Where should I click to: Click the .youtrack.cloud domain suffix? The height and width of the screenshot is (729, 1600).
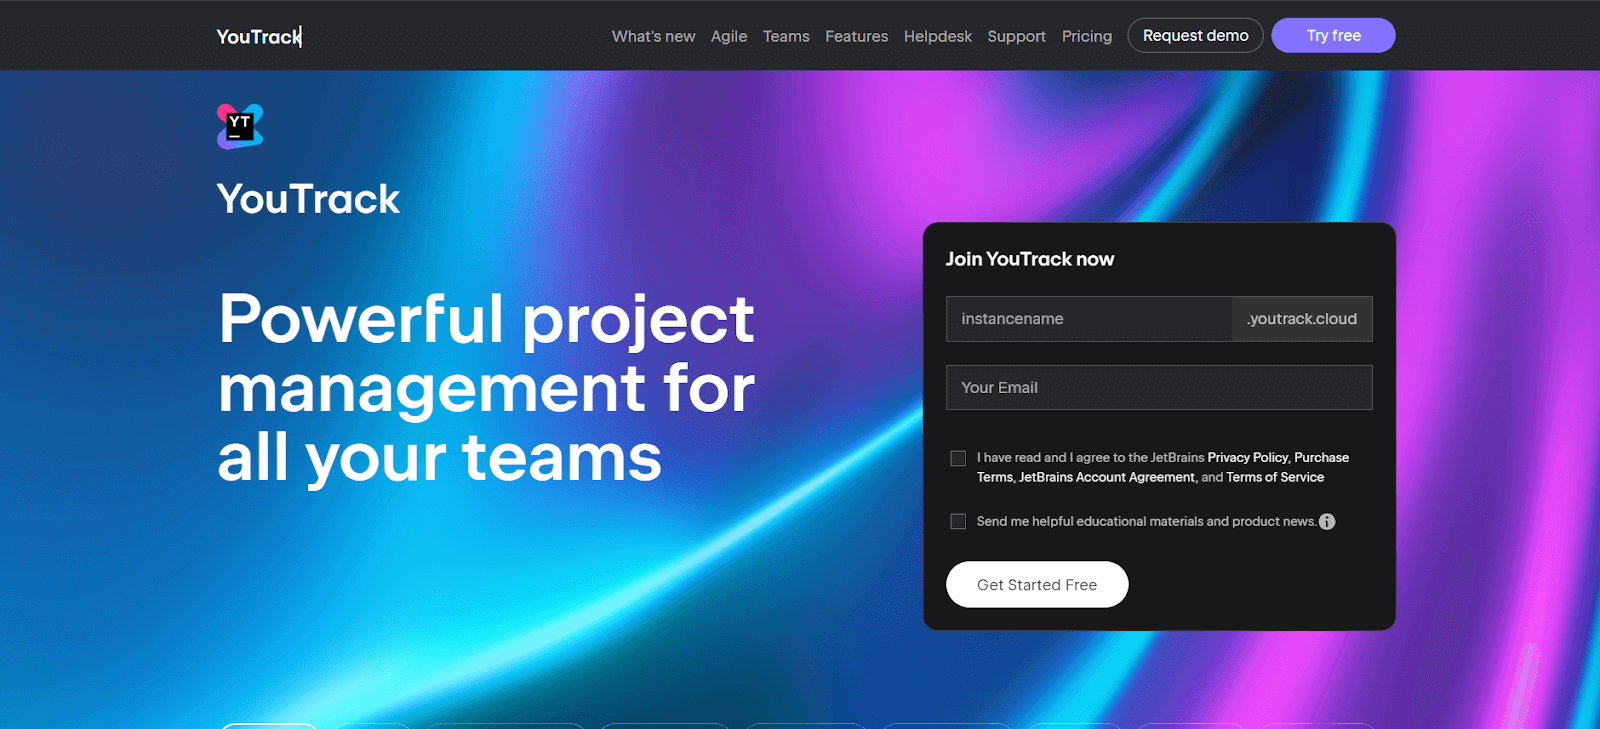click(x=1302, y=319)
